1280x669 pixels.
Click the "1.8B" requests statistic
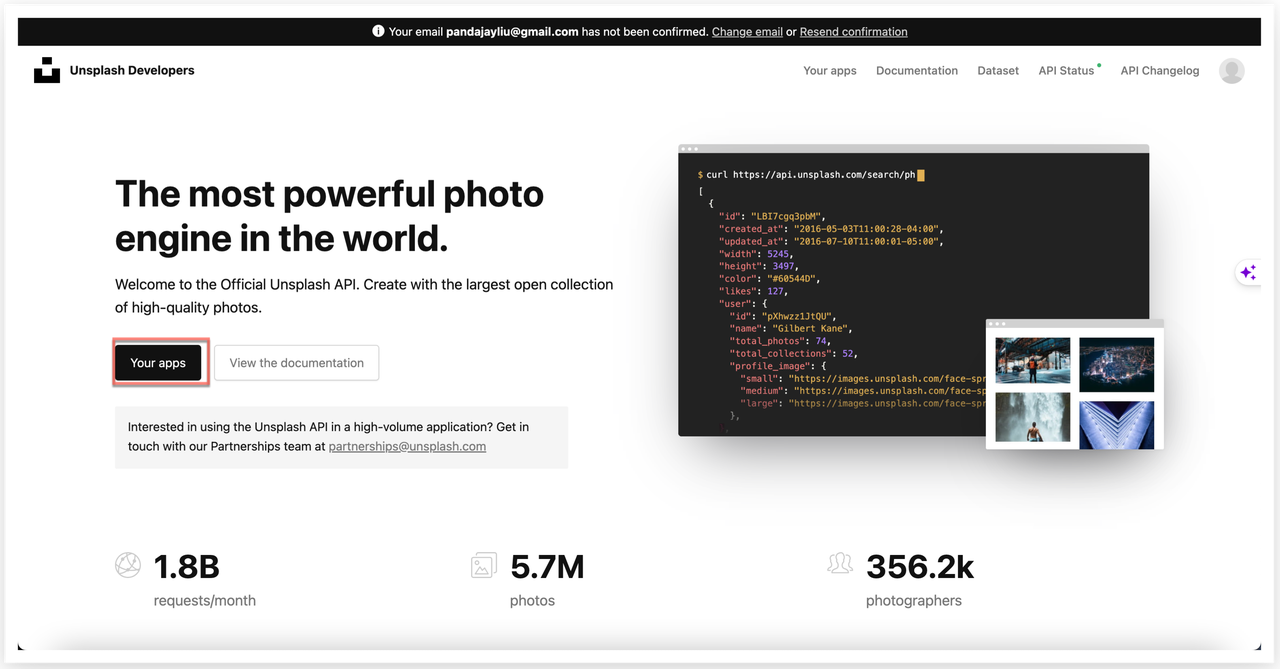pos(187,567)
